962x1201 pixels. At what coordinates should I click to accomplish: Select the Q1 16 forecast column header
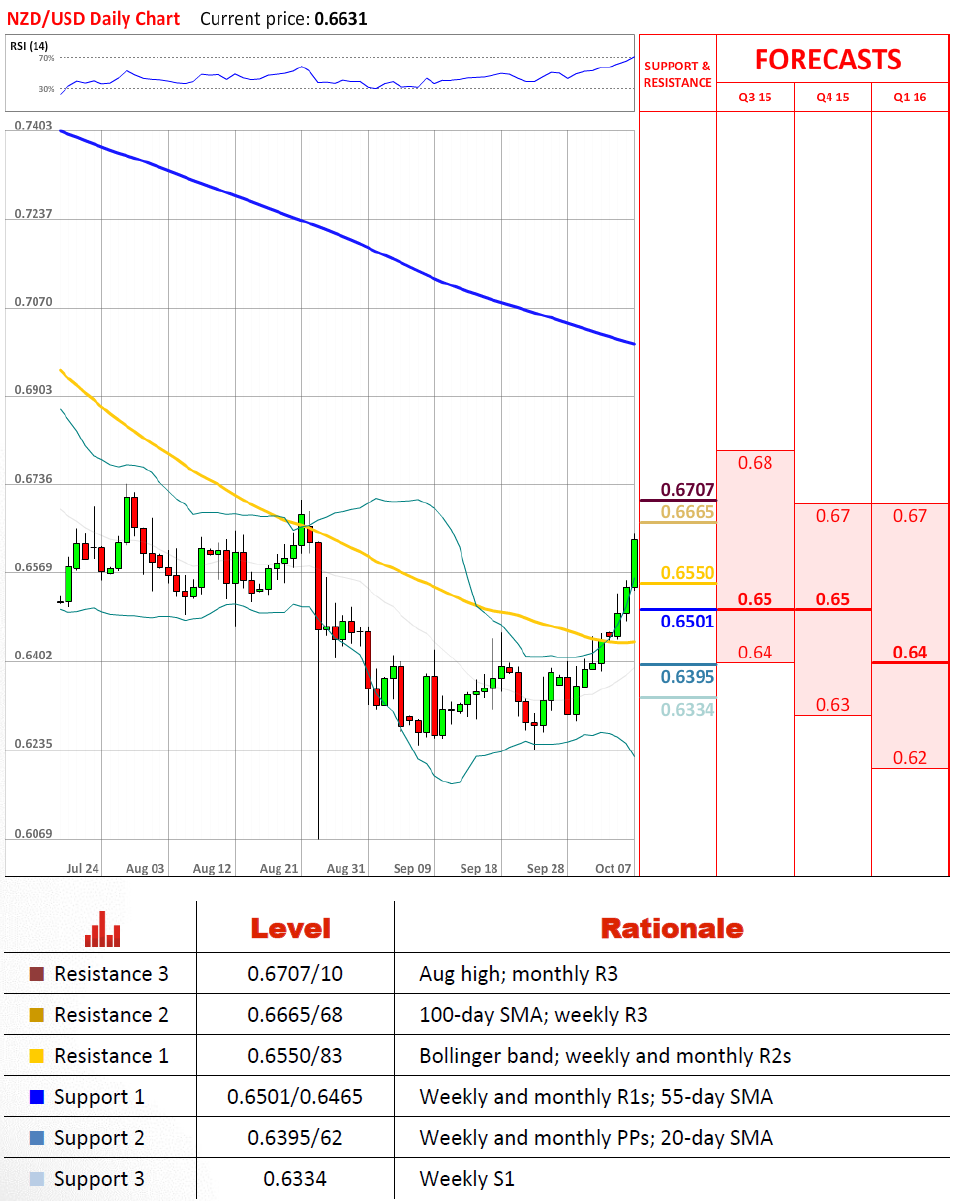point(910,97)
